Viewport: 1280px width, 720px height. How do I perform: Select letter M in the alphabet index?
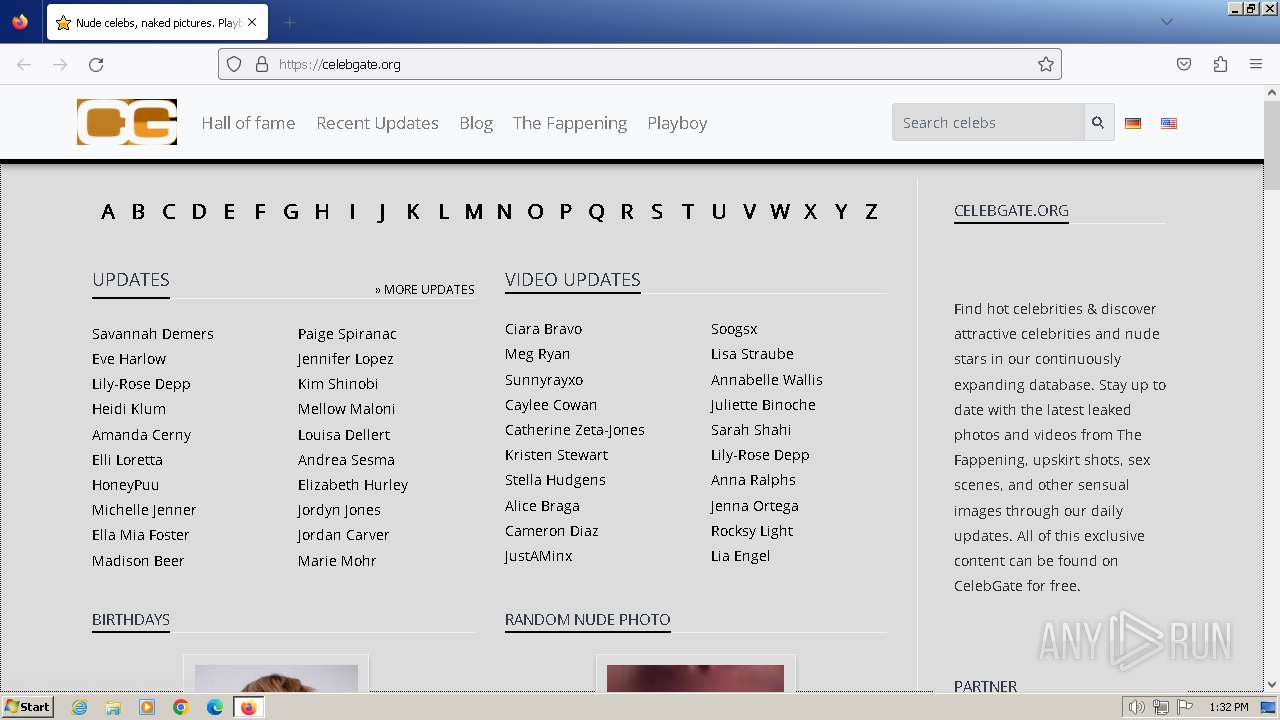point(474,211)
